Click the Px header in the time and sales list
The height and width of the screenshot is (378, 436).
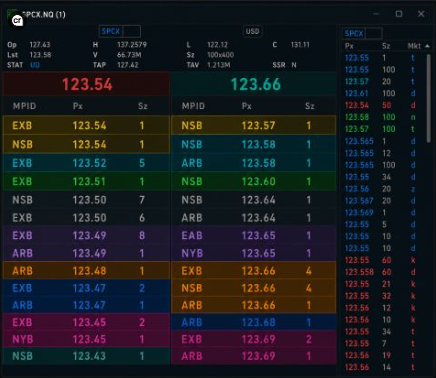coord(349,46)
